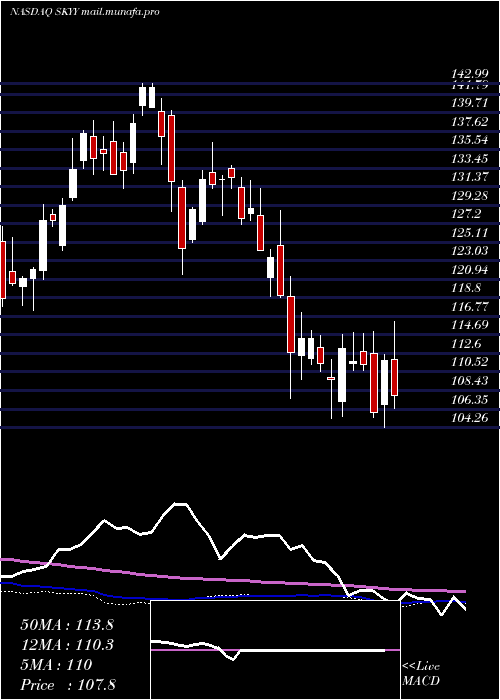Screen dimensions: 500x700
Task: Select the 123.03 price axis label
Action: point(470,251)
